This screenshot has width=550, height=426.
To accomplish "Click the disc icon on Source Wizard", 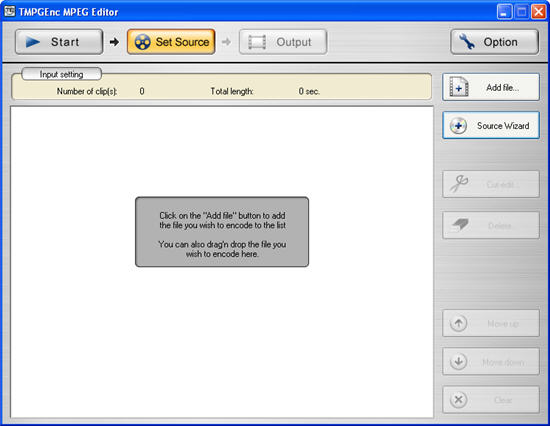I will tap(458, 126).
